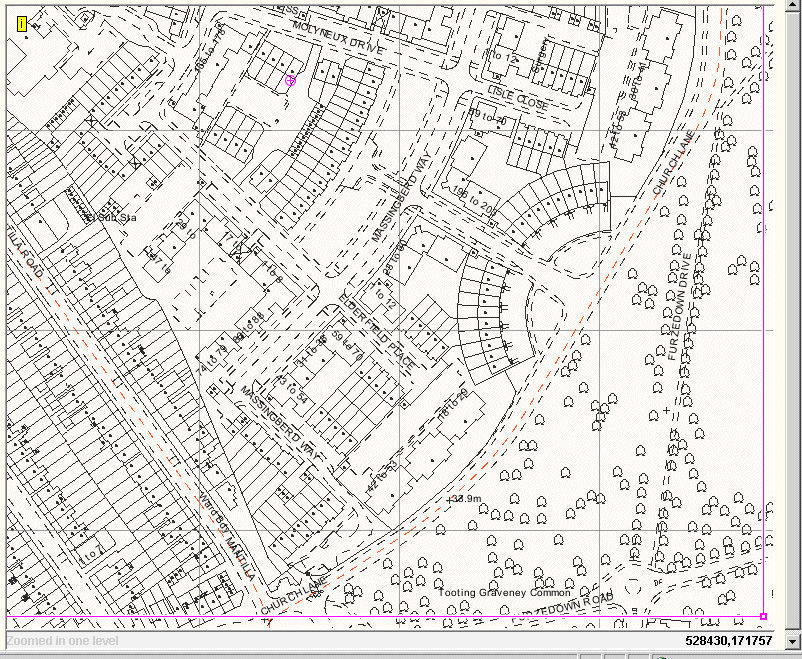Click the Tooting Graveney Common label
The image size is (802, 659).
[x=504, y=592]
